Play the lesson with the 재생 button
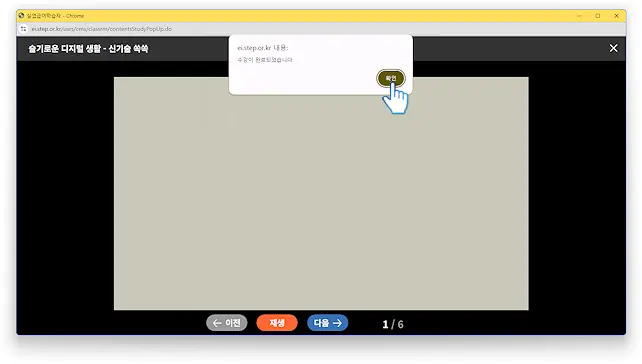The width and height of the screenshot is (642, 364). 277,323
